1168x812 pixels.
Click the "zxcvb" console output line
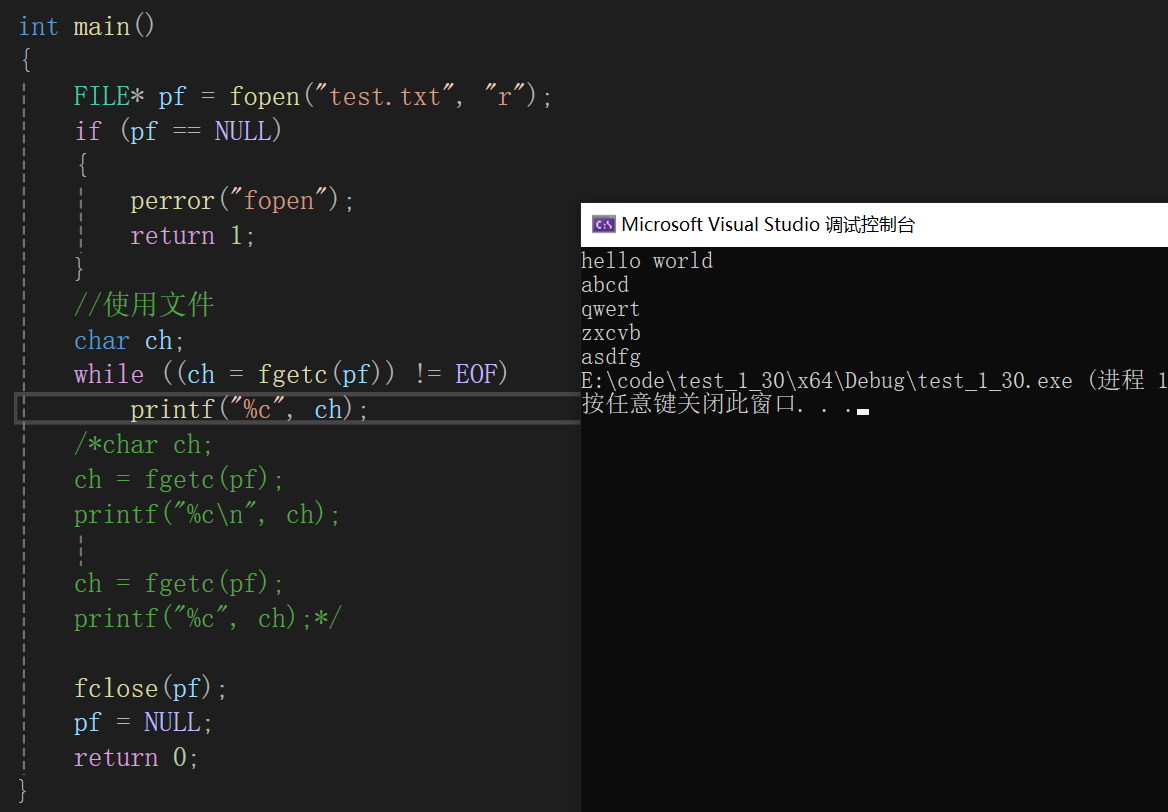coord(610,333)
